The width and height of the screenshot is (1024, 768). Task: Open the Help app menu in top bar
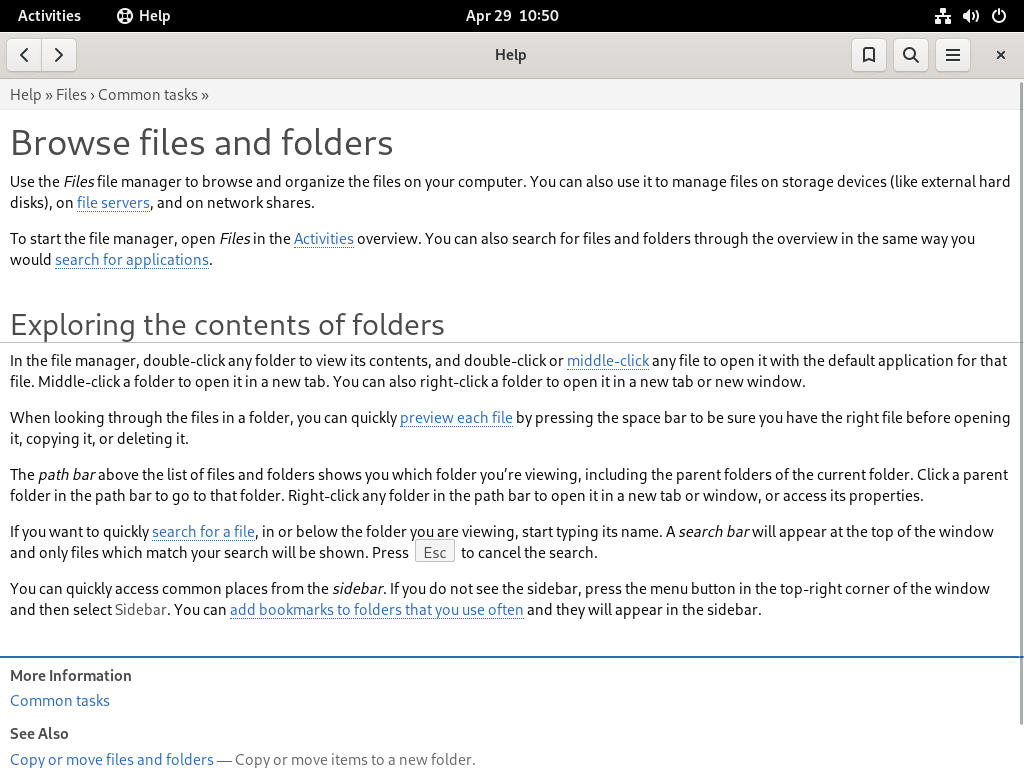coord(144,16)
